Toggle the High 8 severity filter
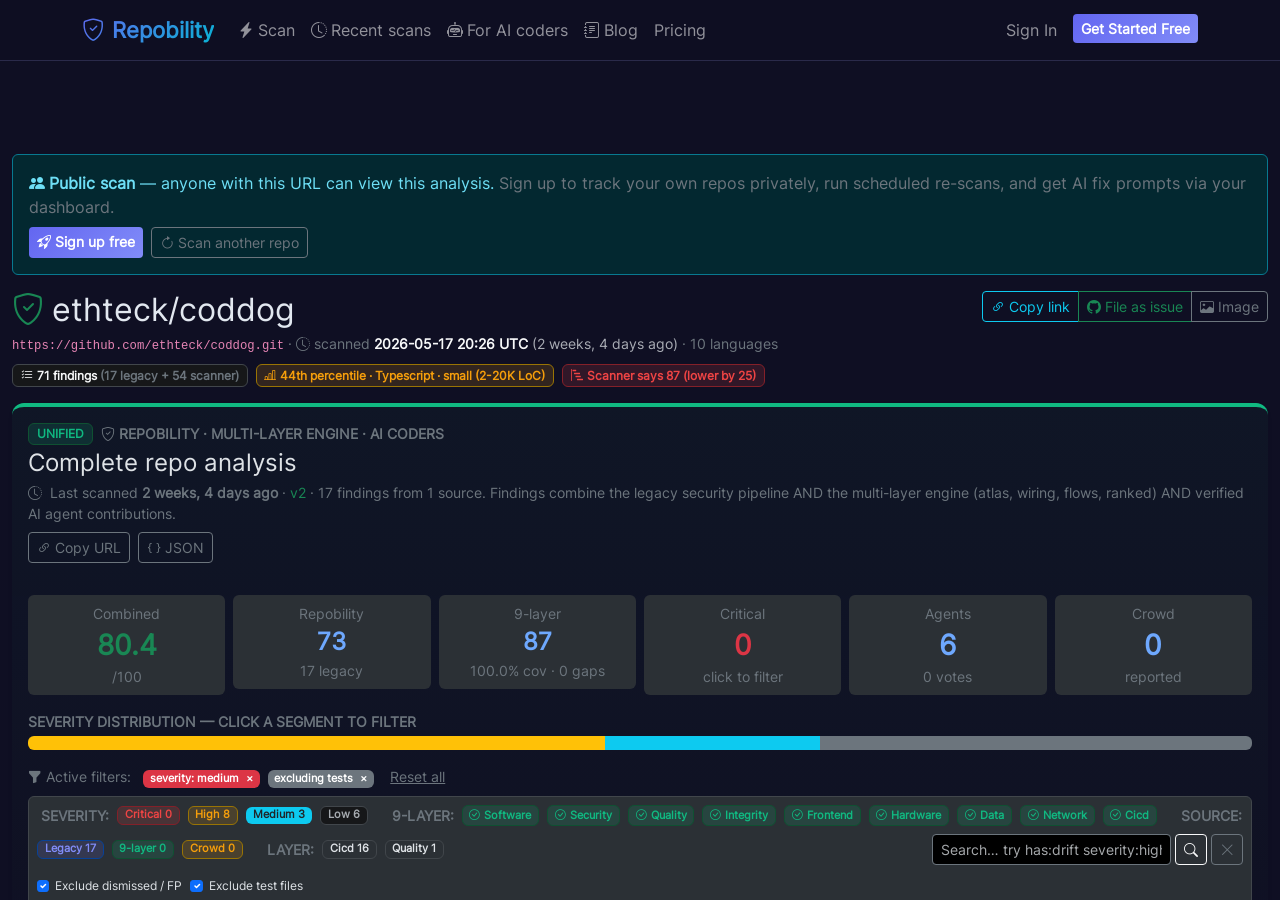Screen dimensions: 1280x900 click(x=213, y=815)
